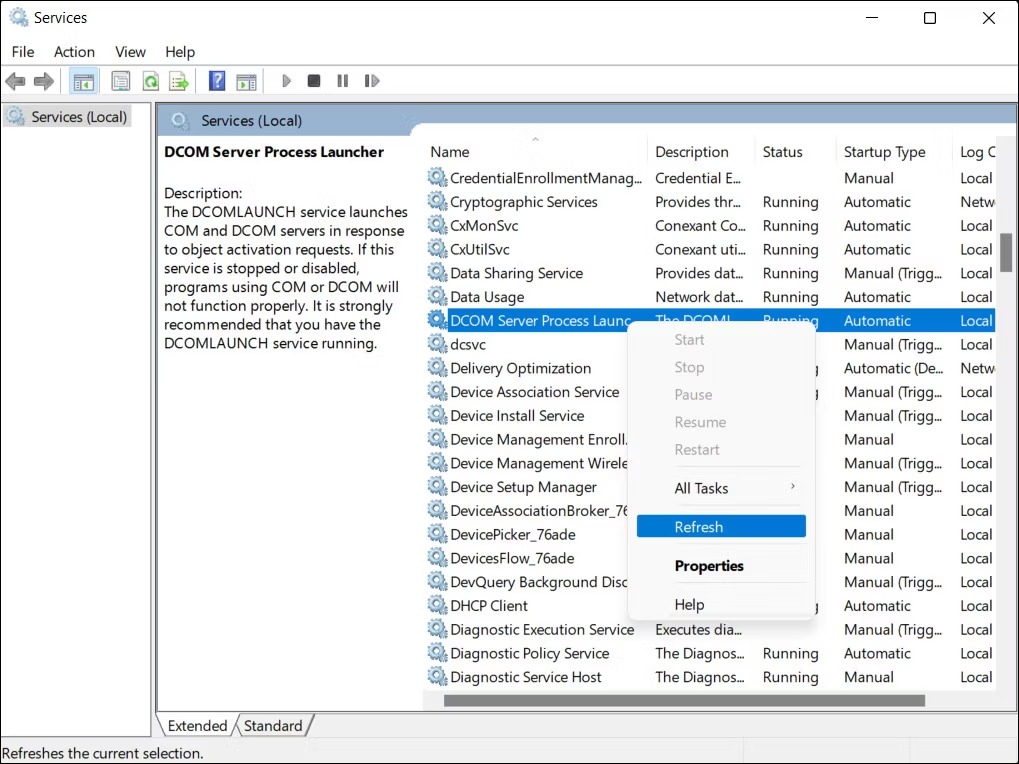
Task: Switch to the Extended tab
Action: click(197, 726)
